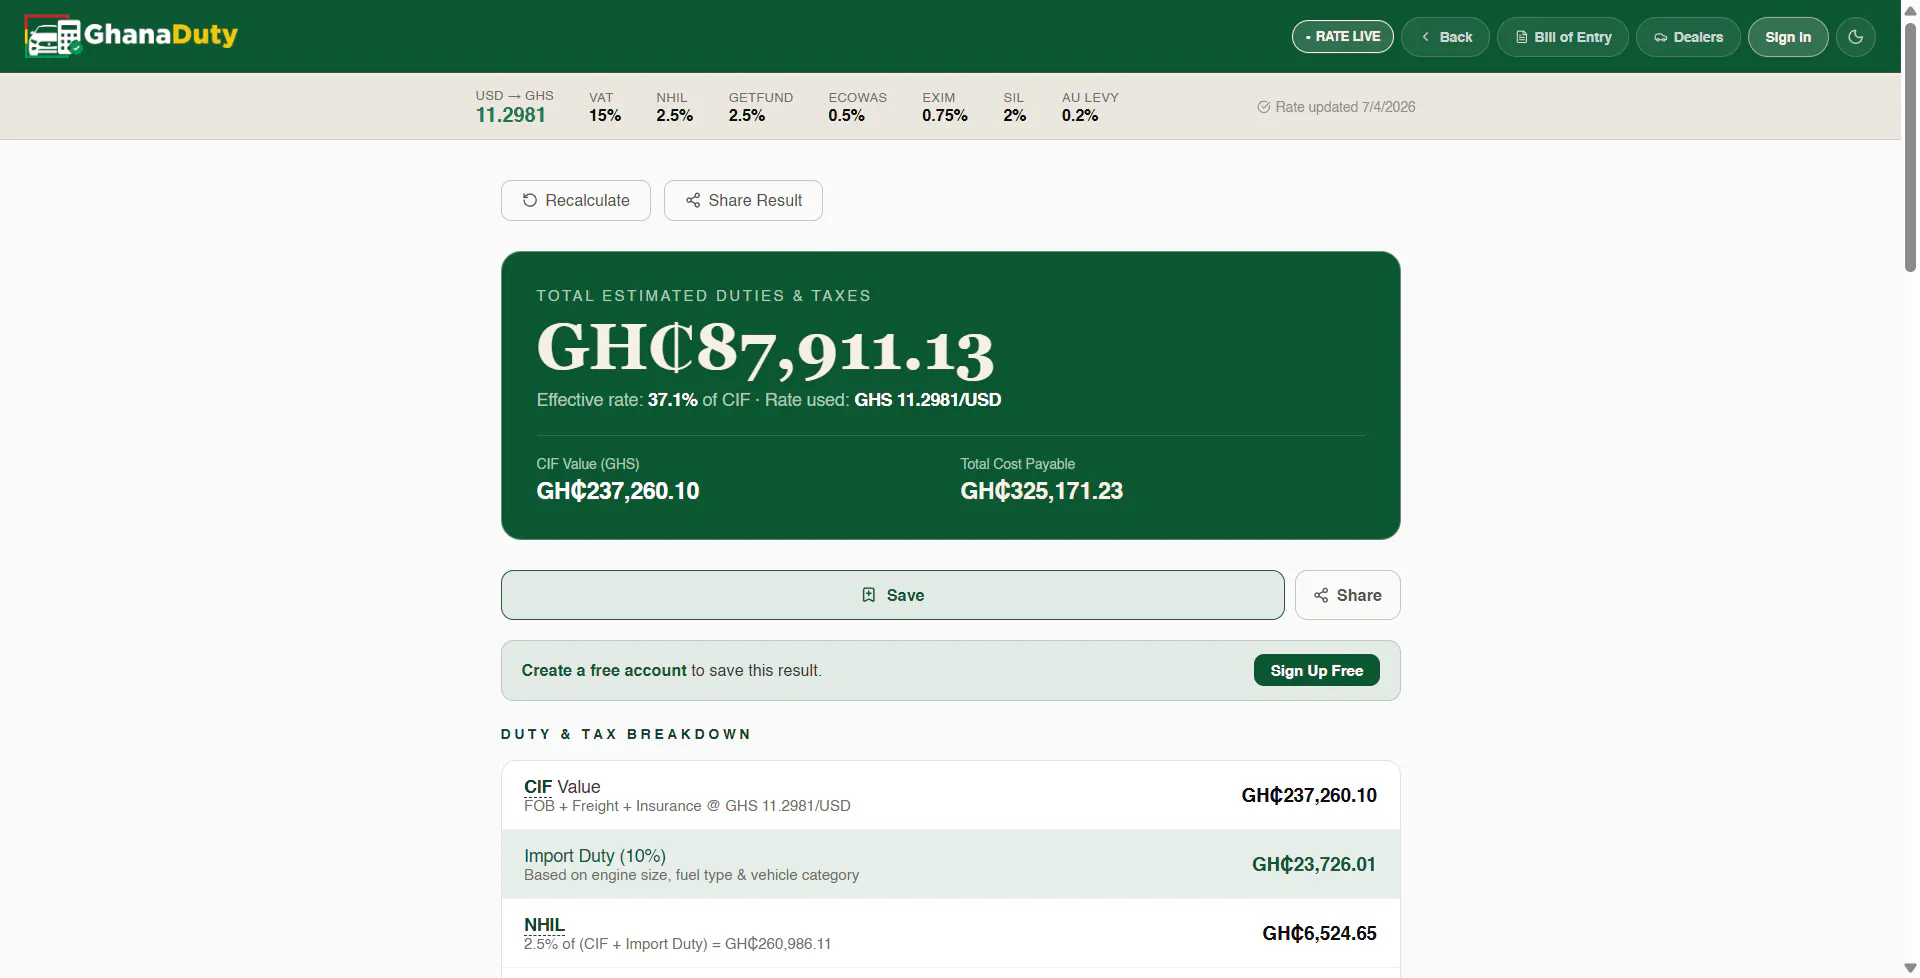
Task: Click the Recalculate button
Action: tap(576, 200)
